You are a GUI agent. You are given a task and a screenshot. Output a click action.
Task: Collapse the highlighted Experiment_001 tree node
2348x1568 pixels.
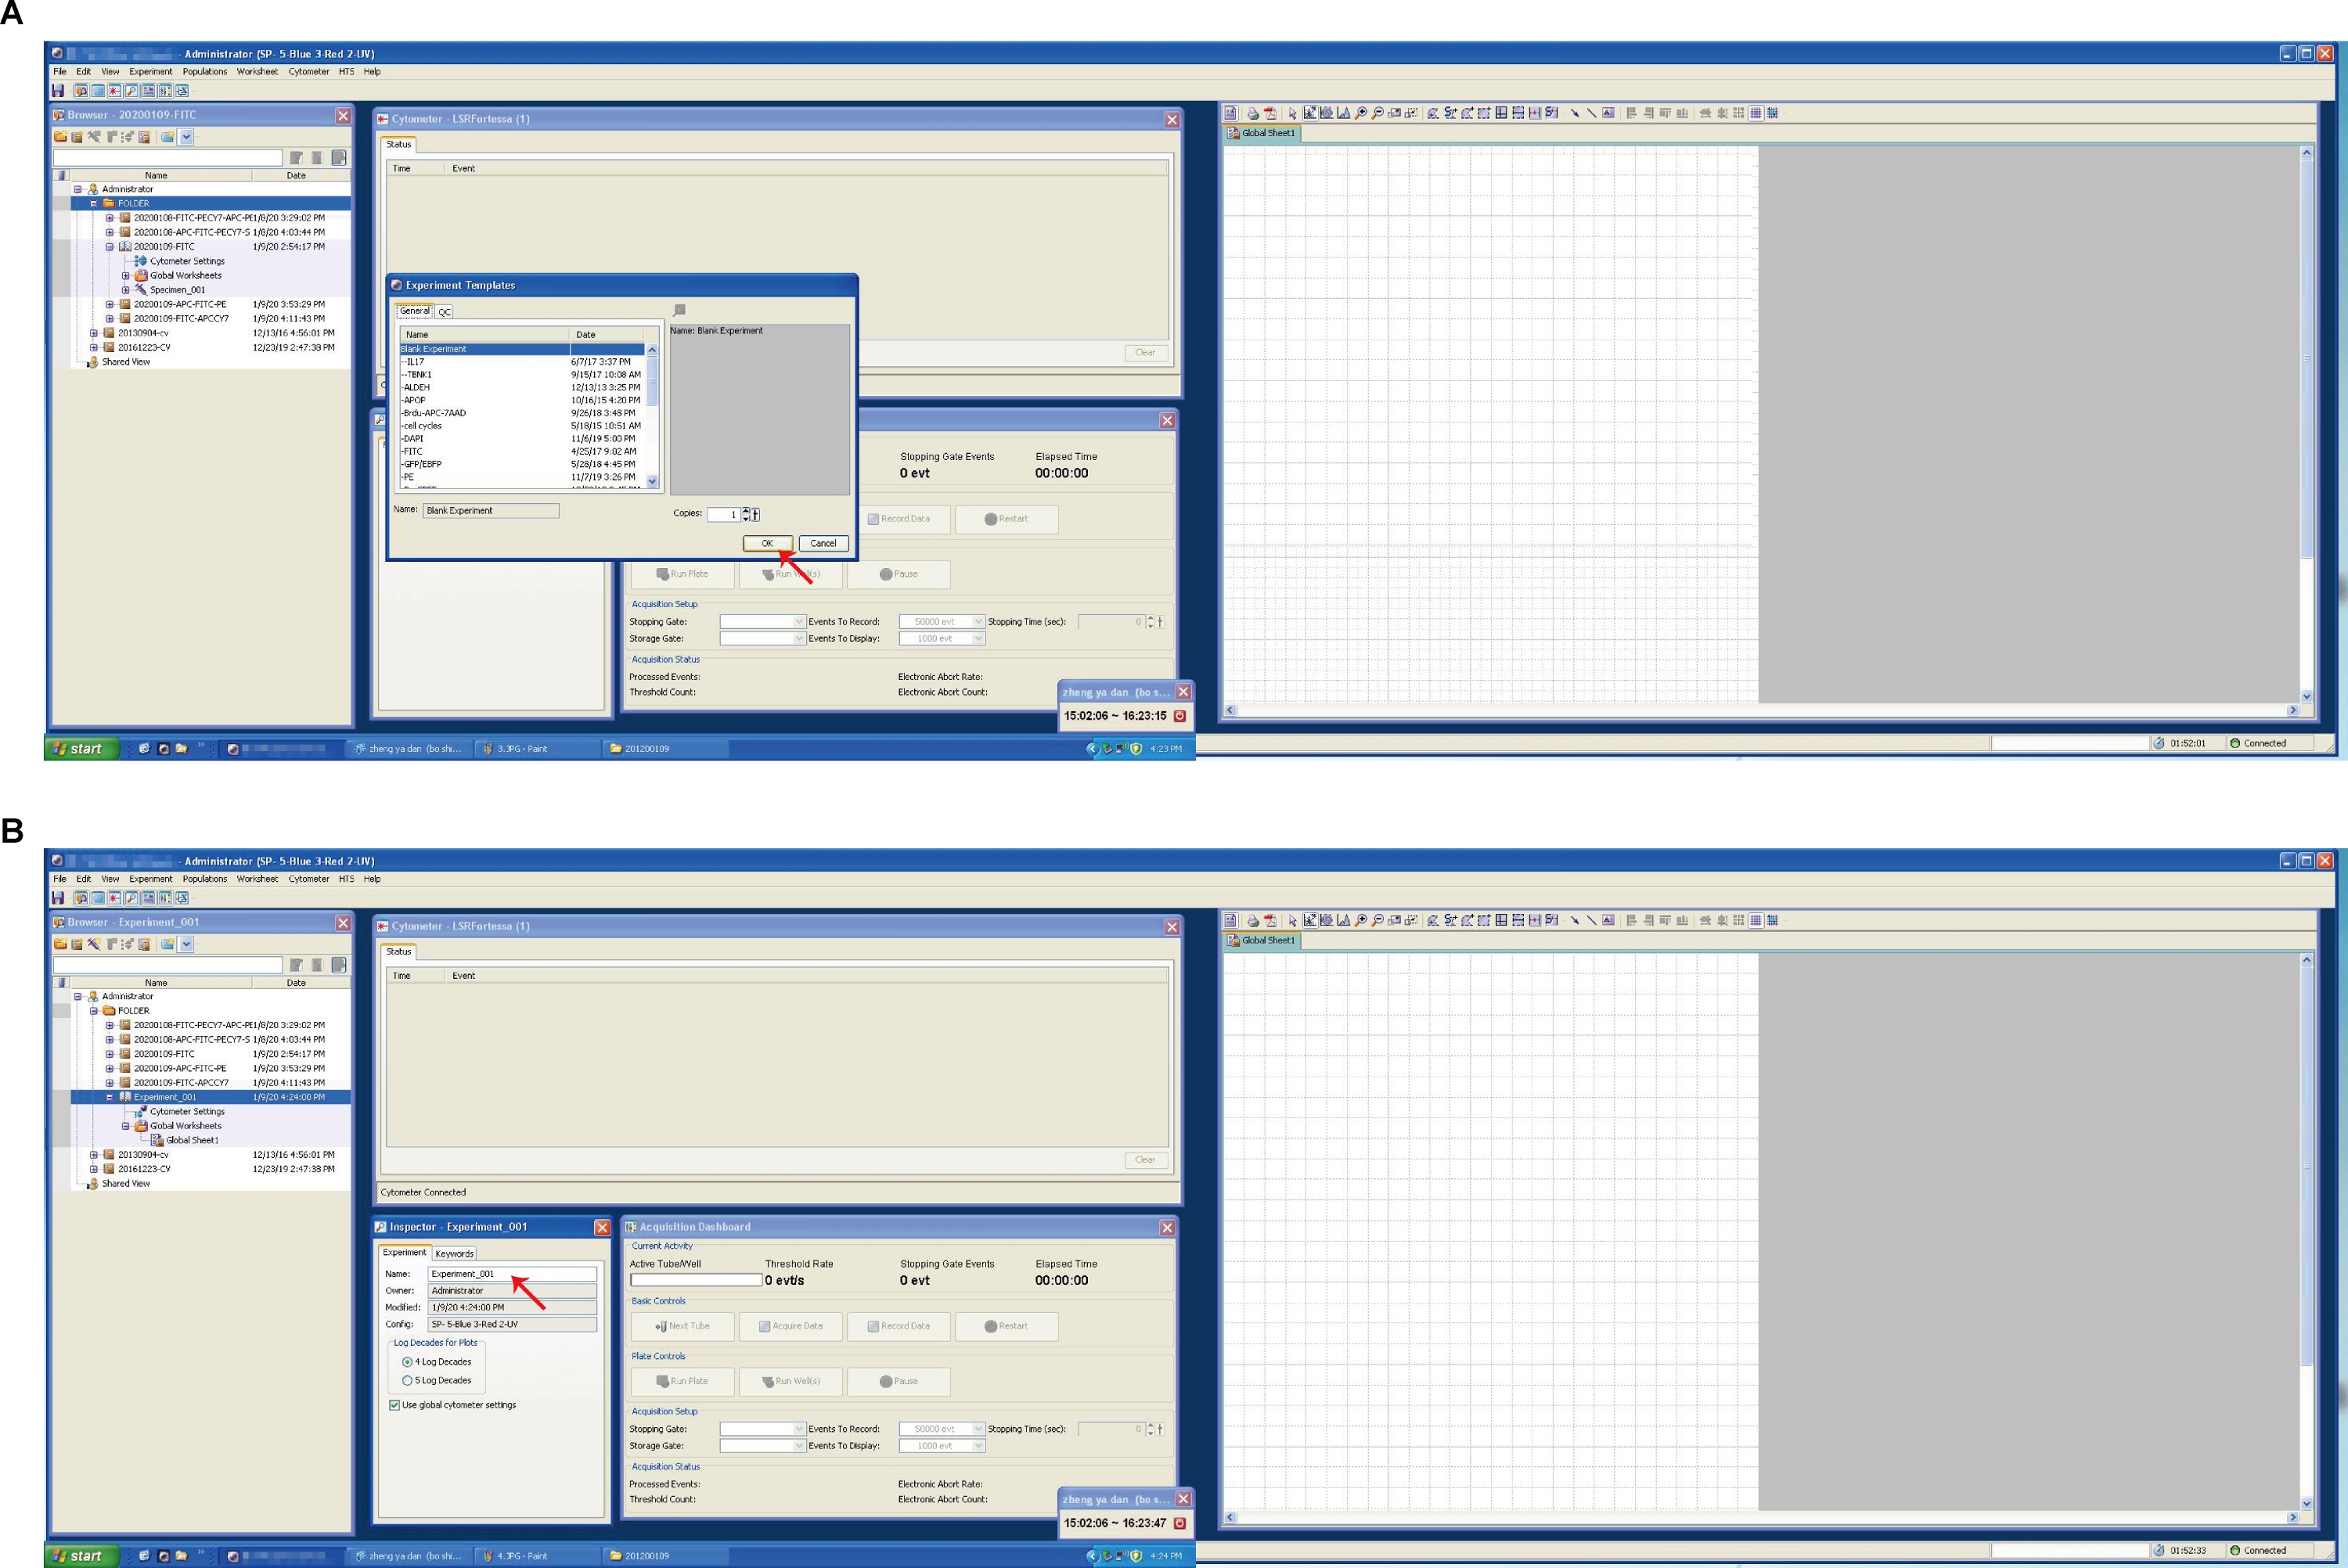pyautogui.click(x=110, y=1097)
